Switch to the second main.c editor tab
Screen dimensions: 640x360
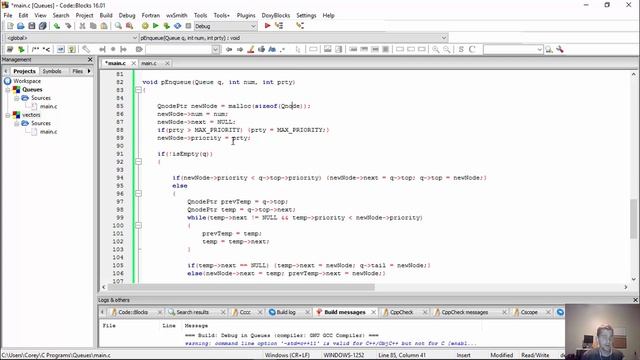coord(149,63)
